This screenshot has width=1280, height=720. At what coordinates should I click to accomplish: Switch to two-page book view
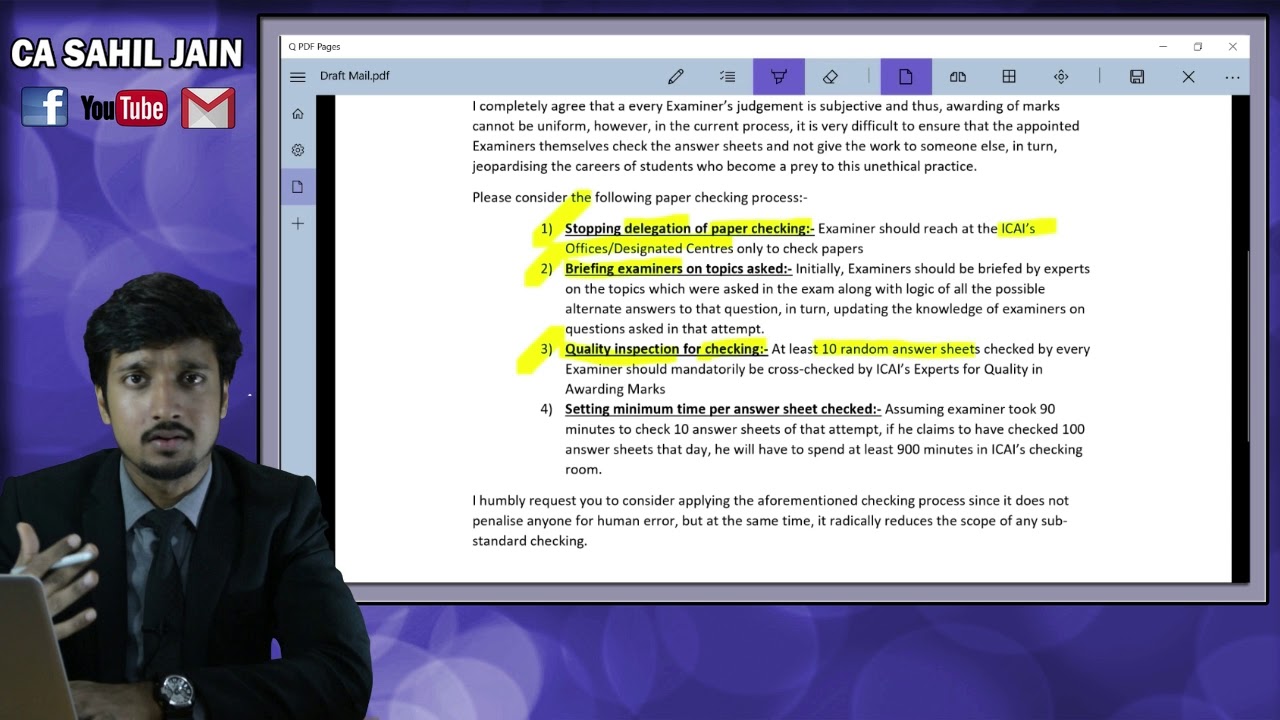point(958,77)
